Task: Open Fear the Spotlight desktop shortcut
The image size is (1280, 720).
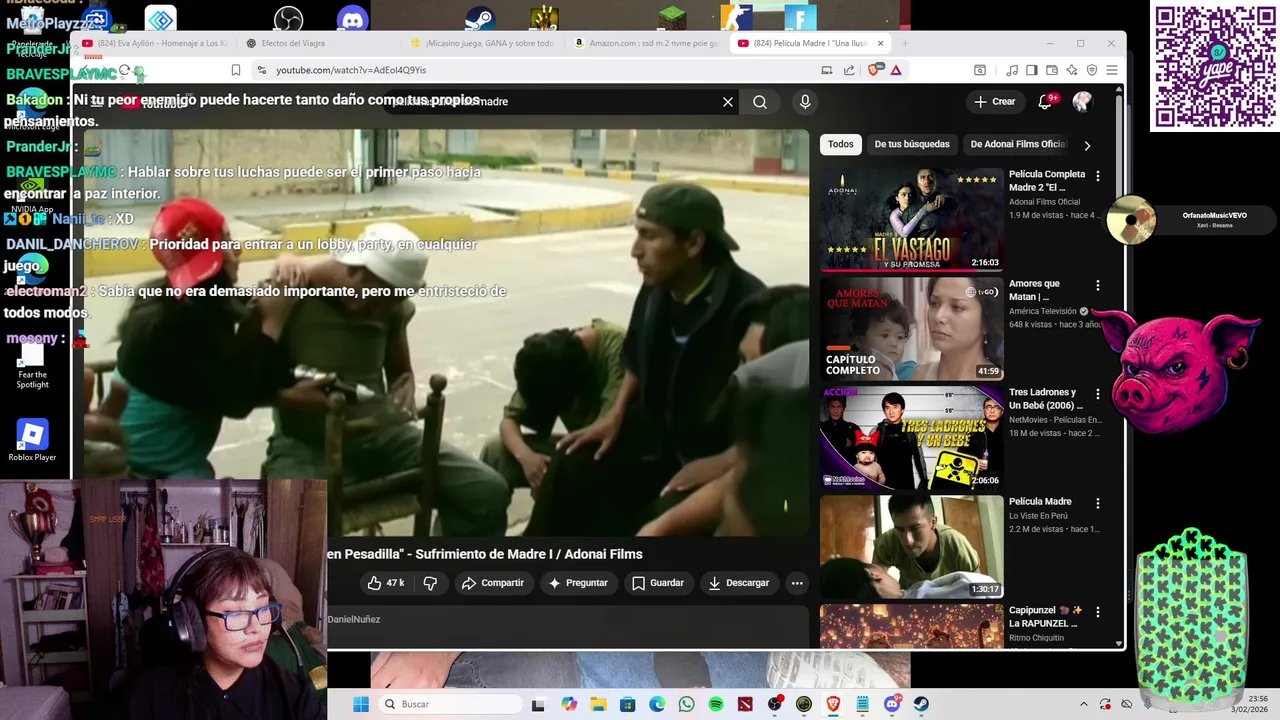Action: [x=32, y=367]
